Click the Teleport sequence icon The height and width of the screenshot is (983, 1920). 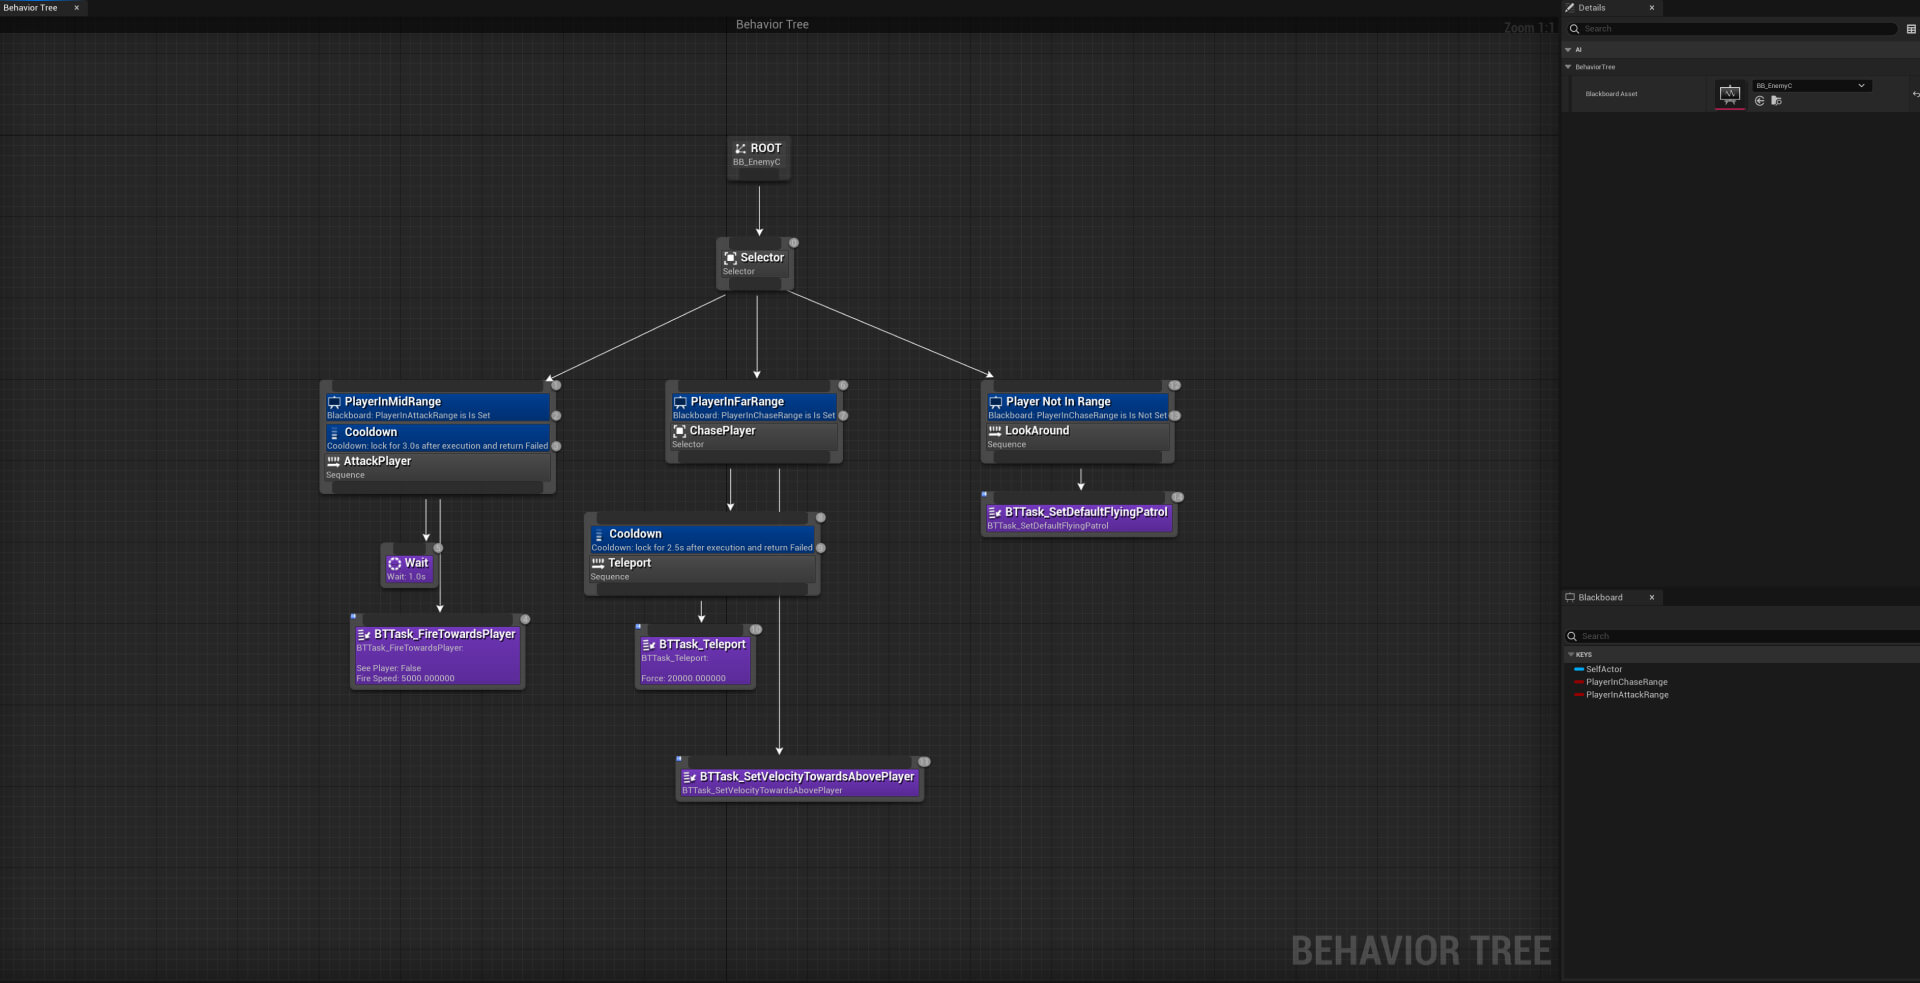[598, 563]
